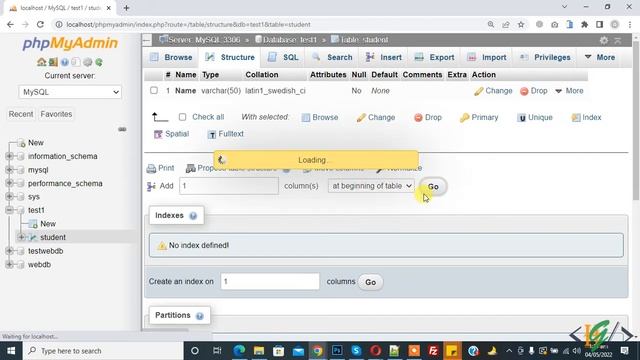Image resolution: width=640 pixels, height=360 pixels.
Task: Expand the performance_schema database node
Action: point(9,183)
